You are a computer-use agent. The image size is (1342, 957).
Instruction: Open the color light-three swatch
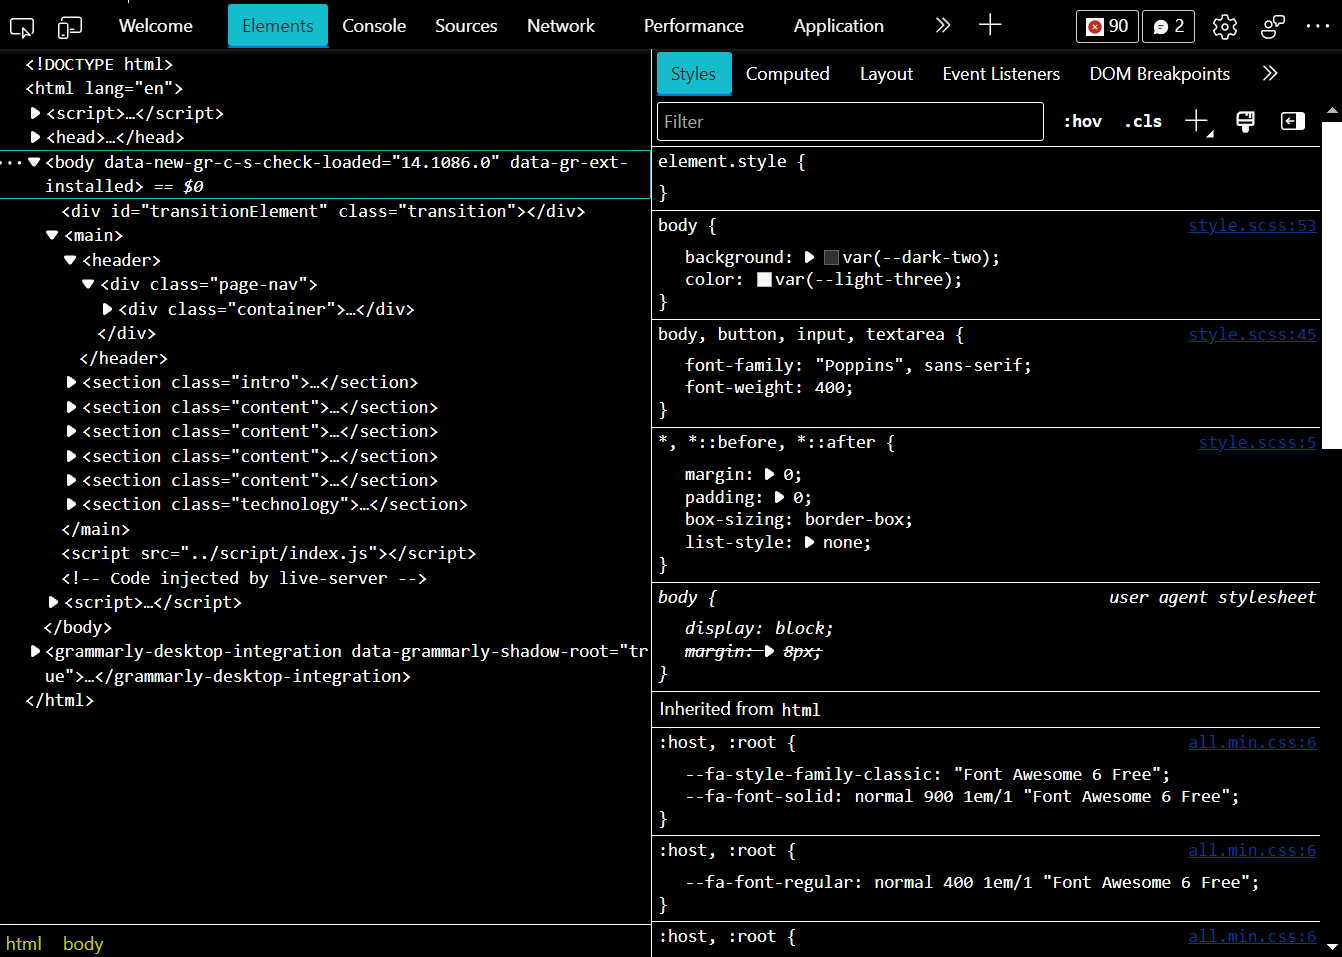point(765,280)
